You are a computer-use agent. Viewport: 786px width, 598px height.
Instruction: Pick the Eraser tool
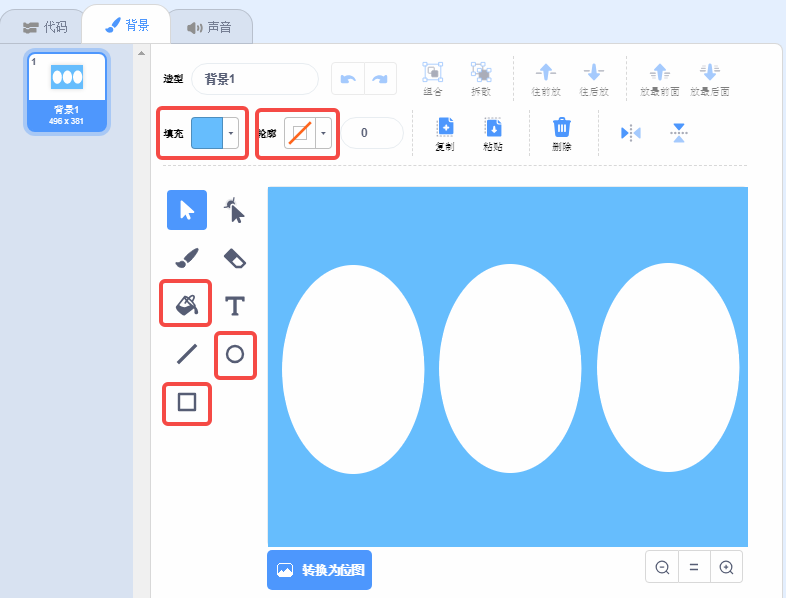(235, 258)
